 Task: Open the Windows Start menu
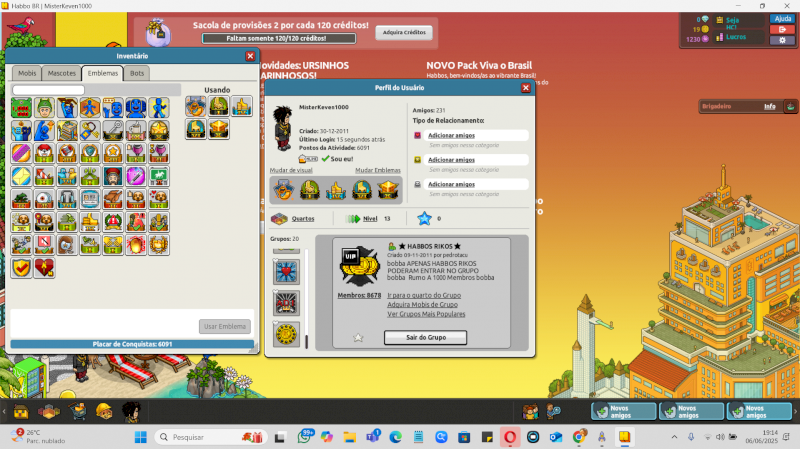[140, 437]
